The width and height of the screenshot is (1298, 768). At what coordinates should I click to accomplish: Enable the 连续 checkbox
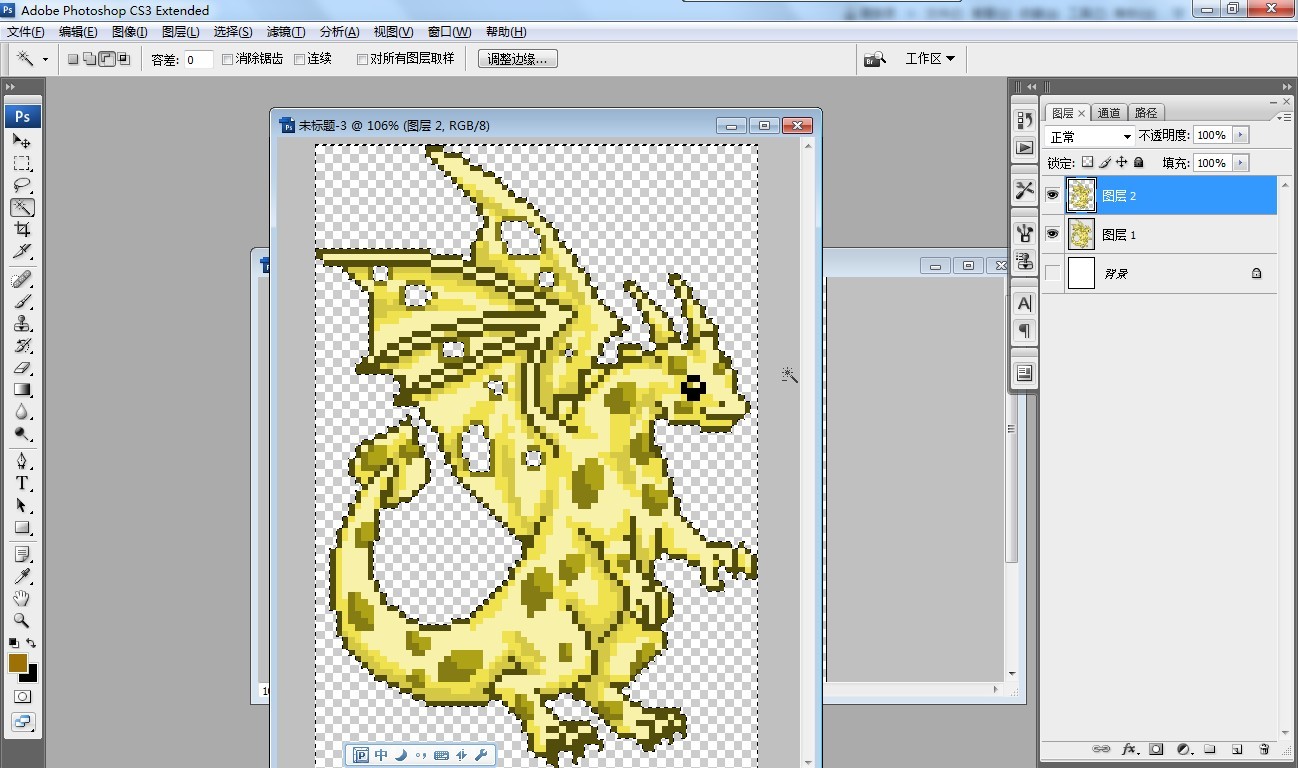point(300,59)
